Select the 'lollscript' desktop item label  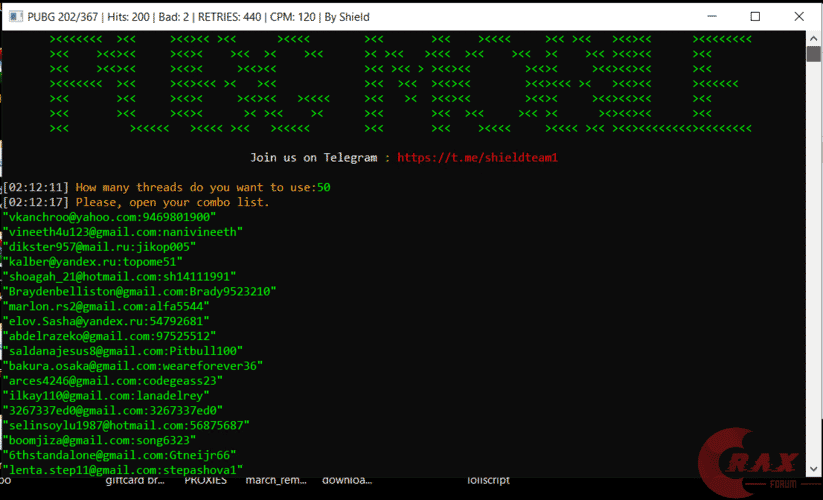click(488, 480)
